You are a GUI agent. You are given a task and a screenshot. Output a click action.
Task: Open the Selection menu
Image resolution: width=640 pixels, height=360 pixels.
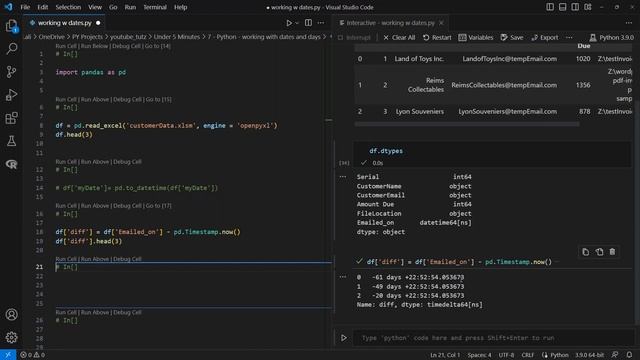[x=68, y=7]
